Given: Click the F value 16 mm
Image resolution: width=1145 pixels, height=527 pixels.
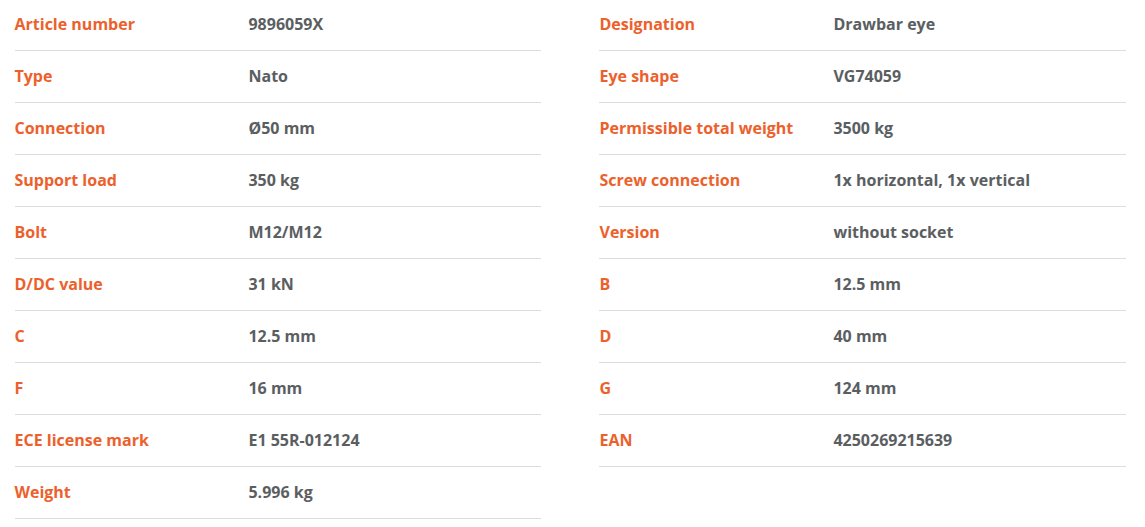Looking at the screenshot, I should (x=275, y=388).
